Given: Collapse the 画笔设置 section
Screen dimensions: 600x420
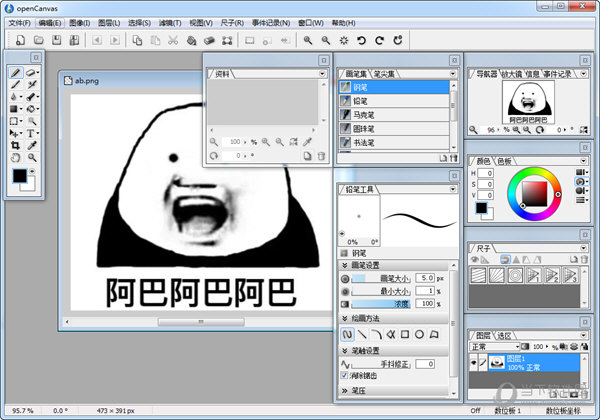Looking at the screenshot, I should pos(344,265).
